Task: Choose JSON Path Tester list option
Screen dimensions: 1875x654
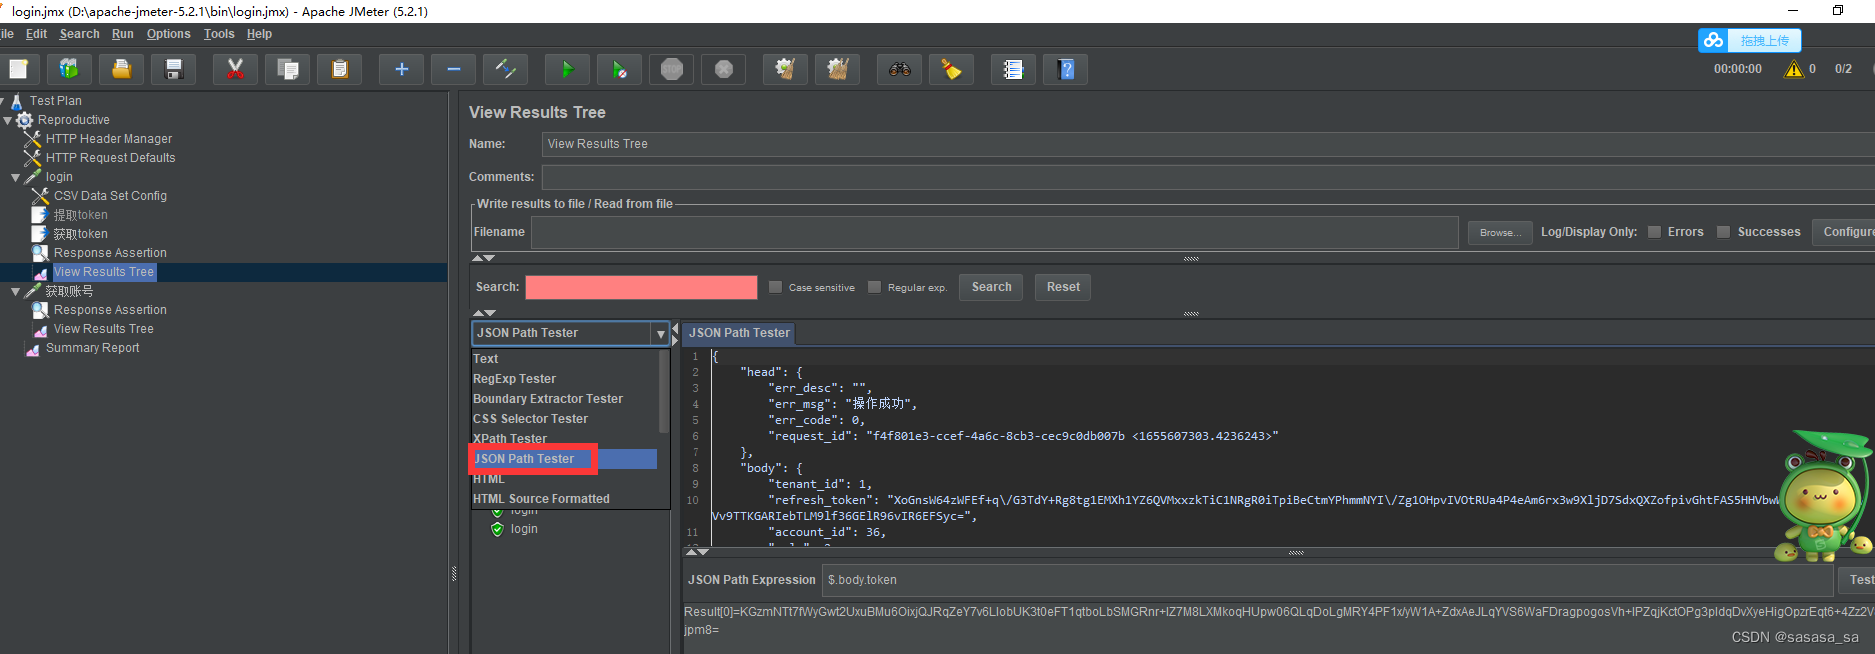Action: [564, 459]
